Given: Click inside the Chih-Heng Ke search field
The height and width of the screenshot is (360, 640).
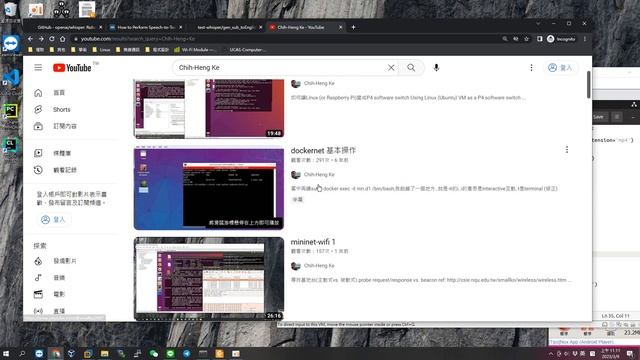Looking at the screenshot, I should 282,67.
